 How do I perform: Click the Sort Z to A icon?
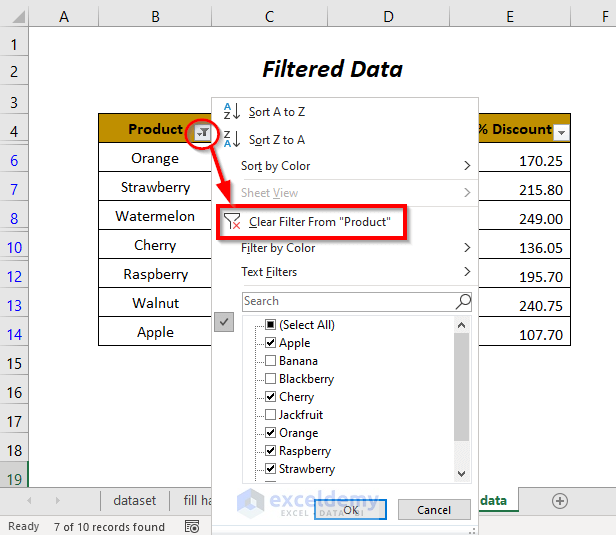(x=228, y=139)
